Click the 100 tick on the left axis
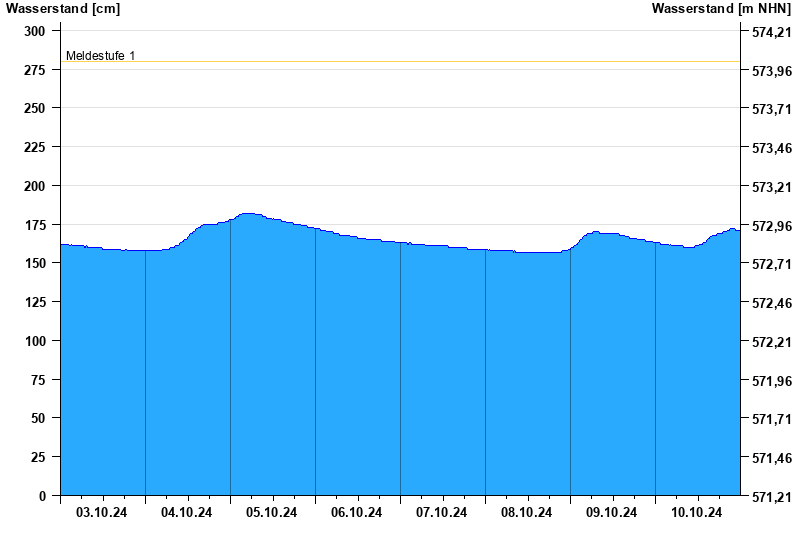The height and width of the screenshot is (550, 800). pyautogui.click(x=35, y=341)
